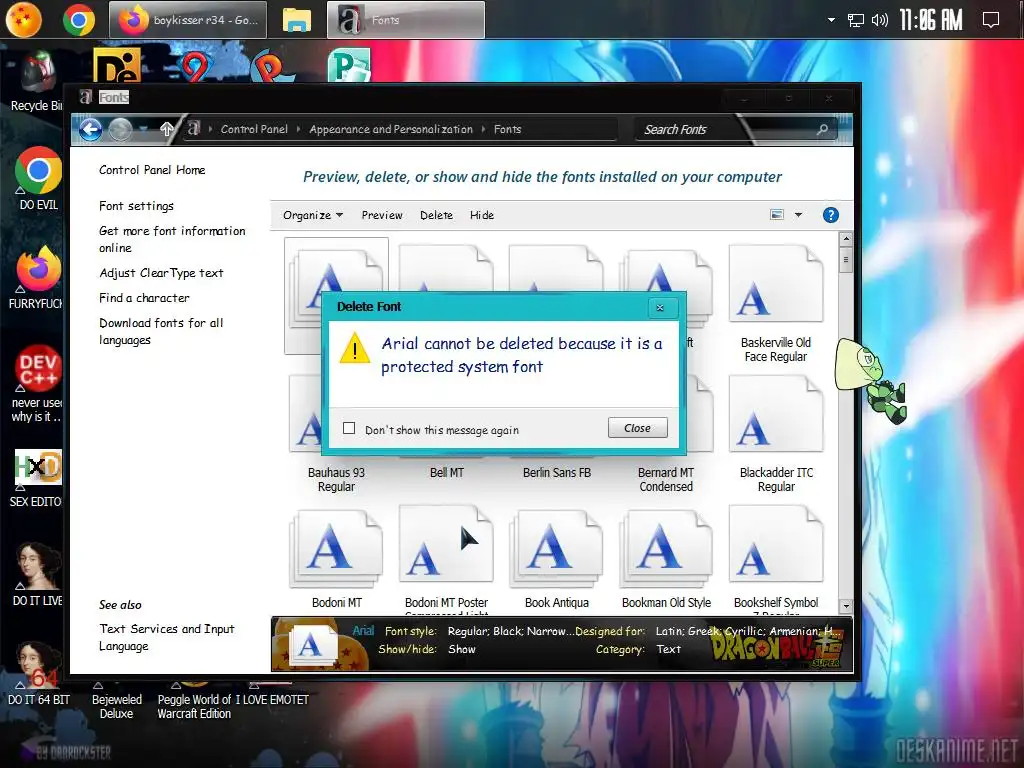This screenshot has width=1024, height=768.
Task: Switch to the Firefox taskbar window
Action: [188, 20]
